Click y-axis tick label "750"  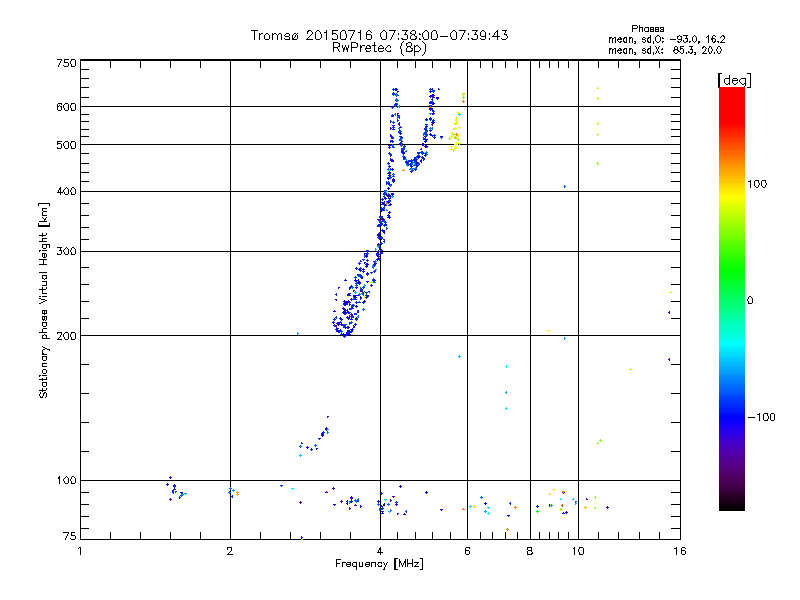(66, 63)
